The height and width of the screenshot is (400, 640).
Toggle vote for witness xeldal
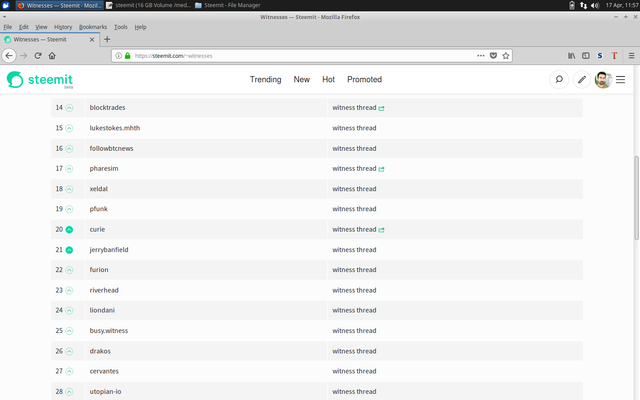(69, 189)
